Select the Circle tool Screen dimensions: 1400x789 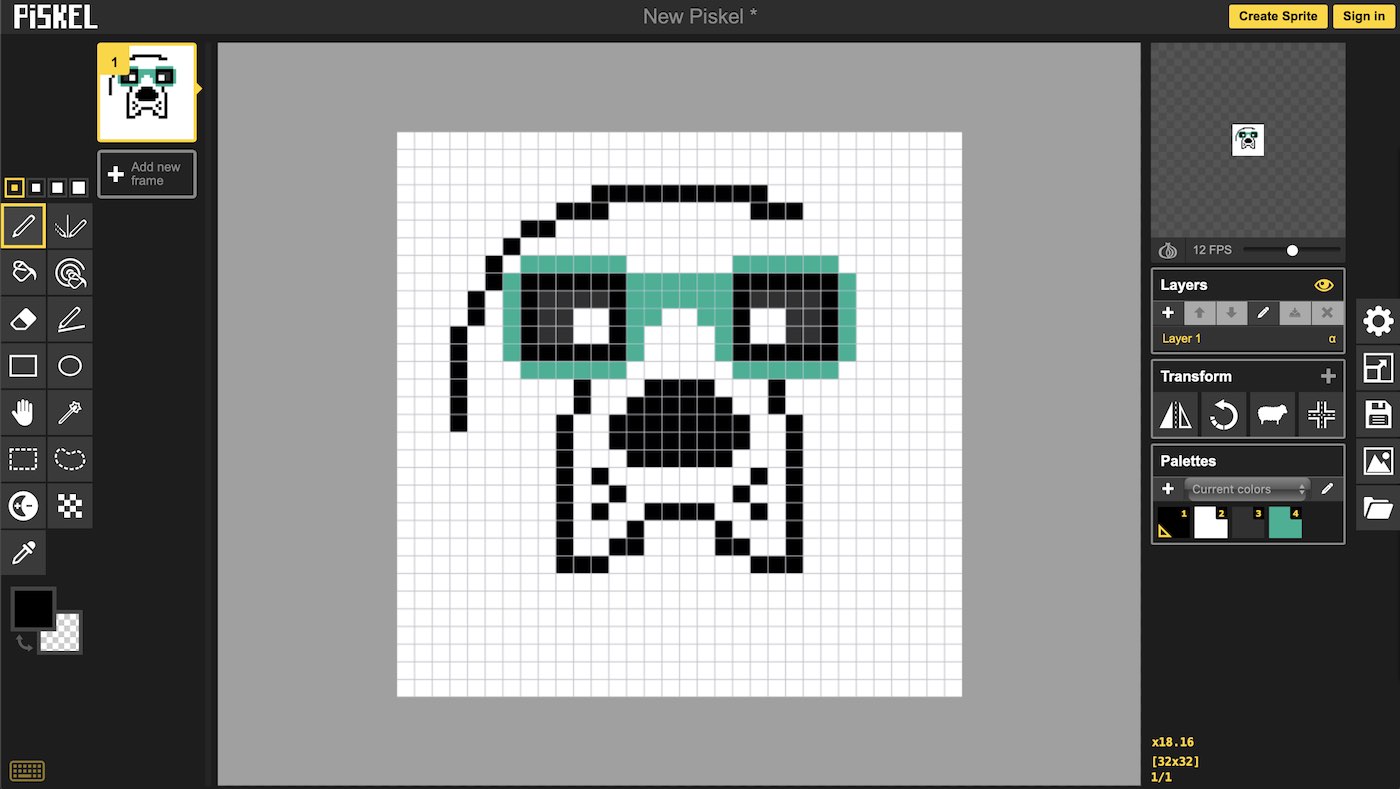pyautogui.click(x=70, y=366)
